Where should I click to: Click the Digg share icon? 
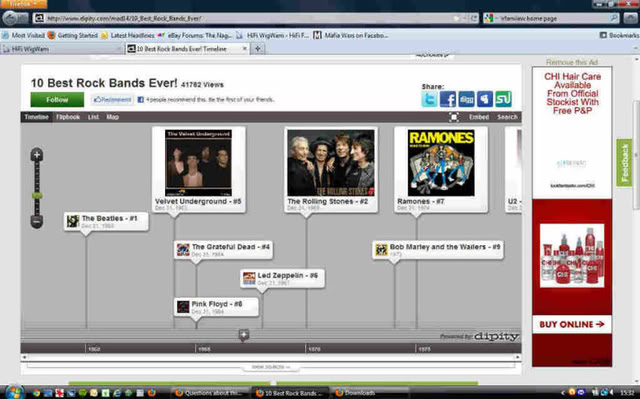click(x=466, y=99)
